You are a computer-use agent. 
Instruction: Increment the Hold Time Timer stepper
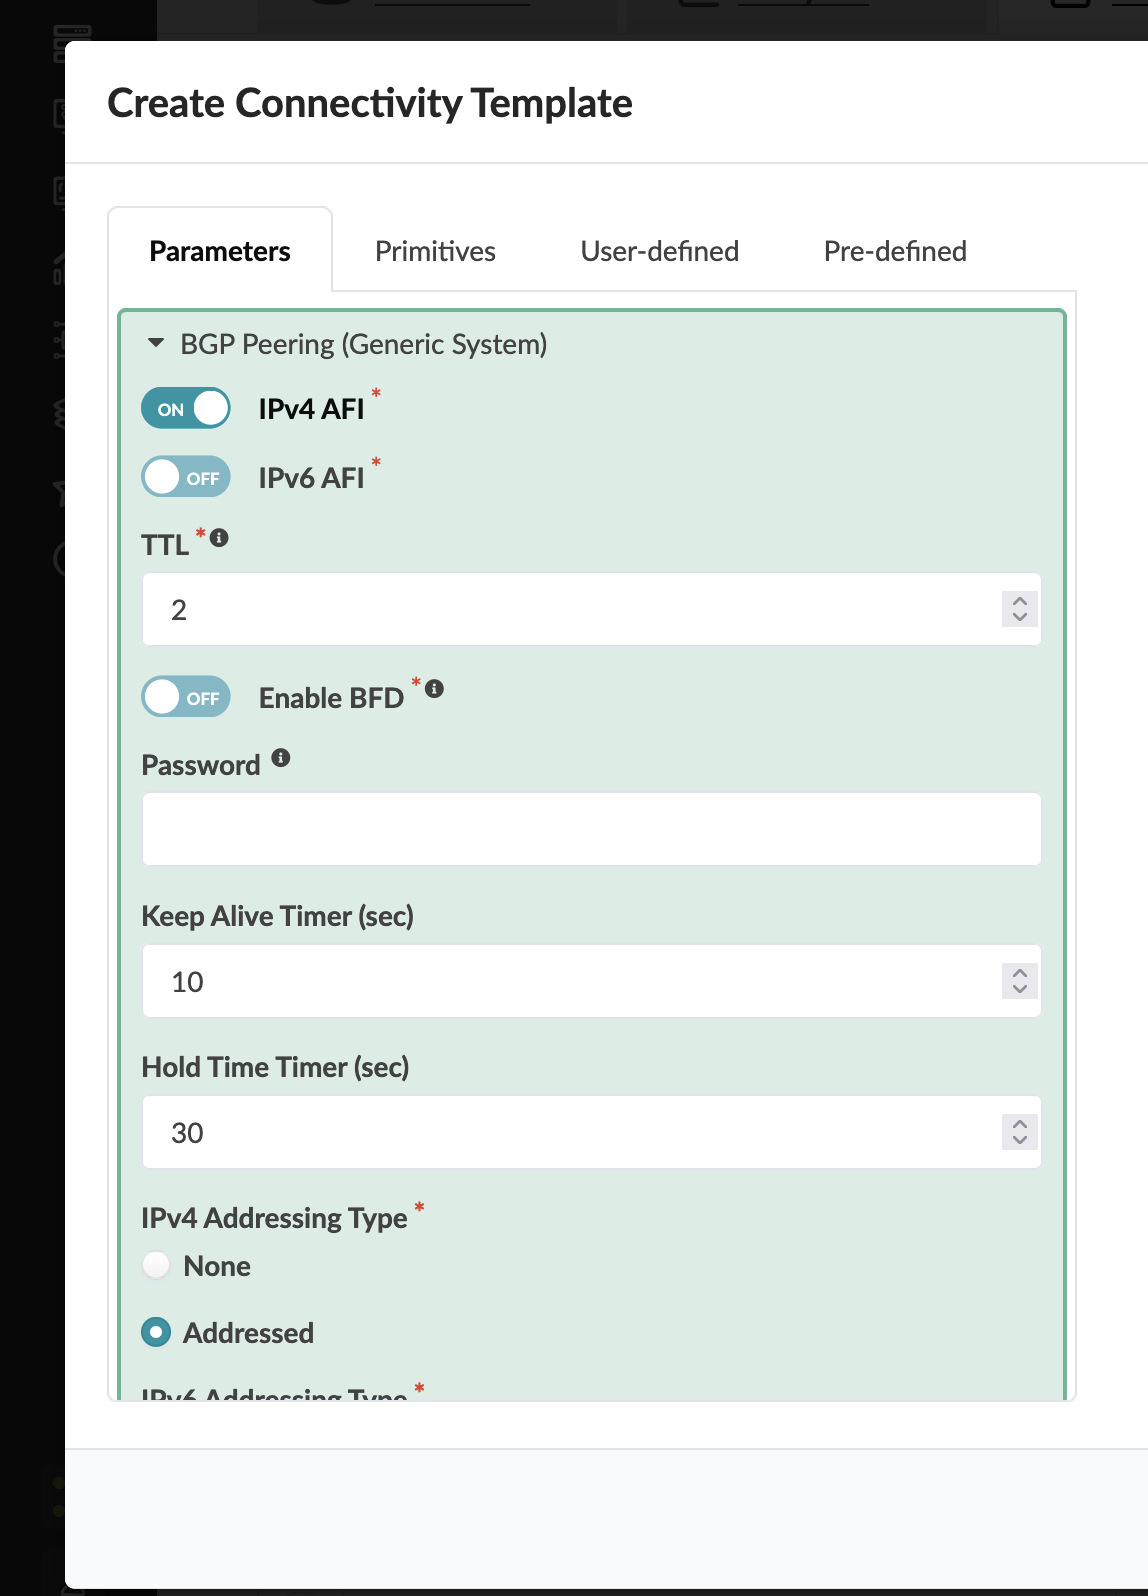coord(1020,1124)
